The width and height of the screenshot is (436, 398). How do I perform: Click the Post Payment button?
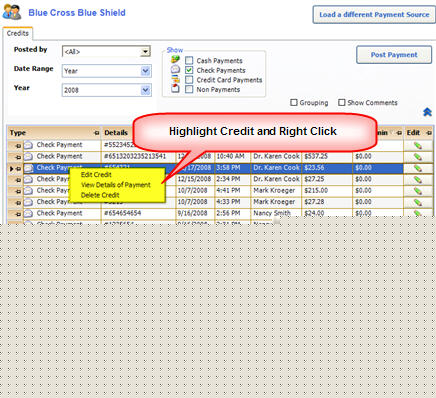pos(394,55)
